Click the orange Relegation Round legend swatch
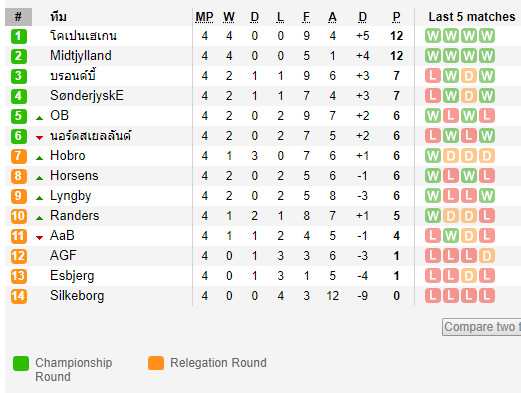Screen dimensions: 521x393 (x=156, y=363)
